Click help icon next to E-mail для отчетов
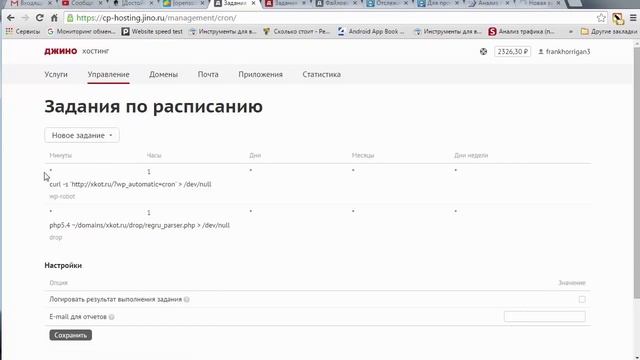This screenshot has height=360, width=640. [111, 317]
